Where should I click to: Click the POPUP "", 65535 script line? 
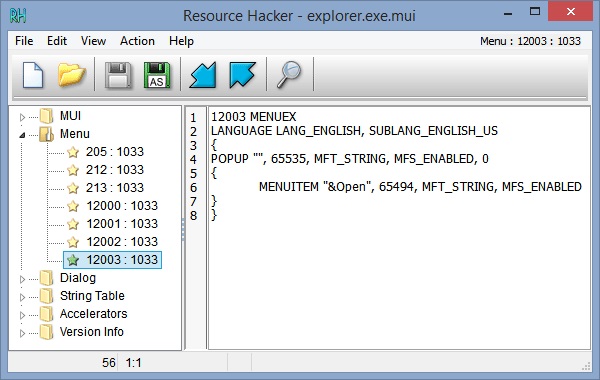tap(350, 159)
